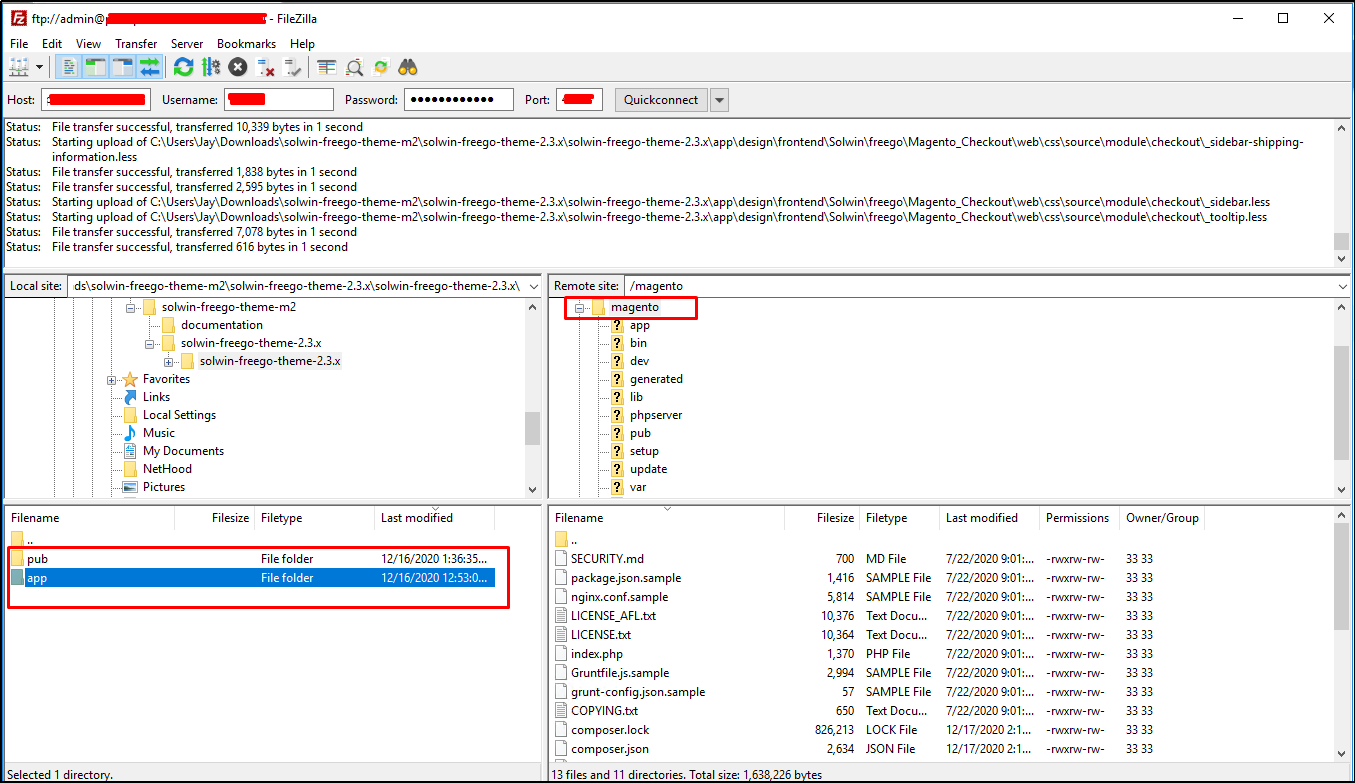Cancel current operation icon
The height and width of the screenshot is (783, 1355).
click(x=238, y=67)
